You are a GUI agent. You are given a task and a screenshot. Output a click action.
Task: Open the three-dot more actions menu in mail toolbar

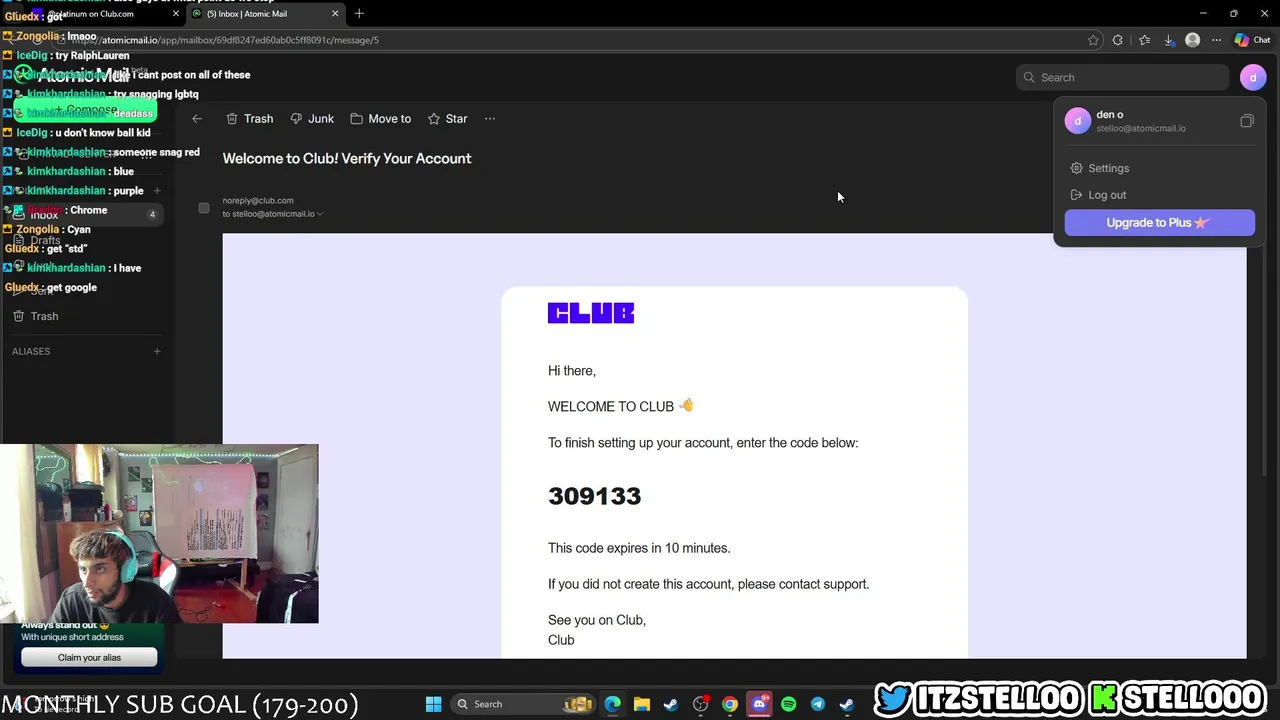[x=490, y=119]
